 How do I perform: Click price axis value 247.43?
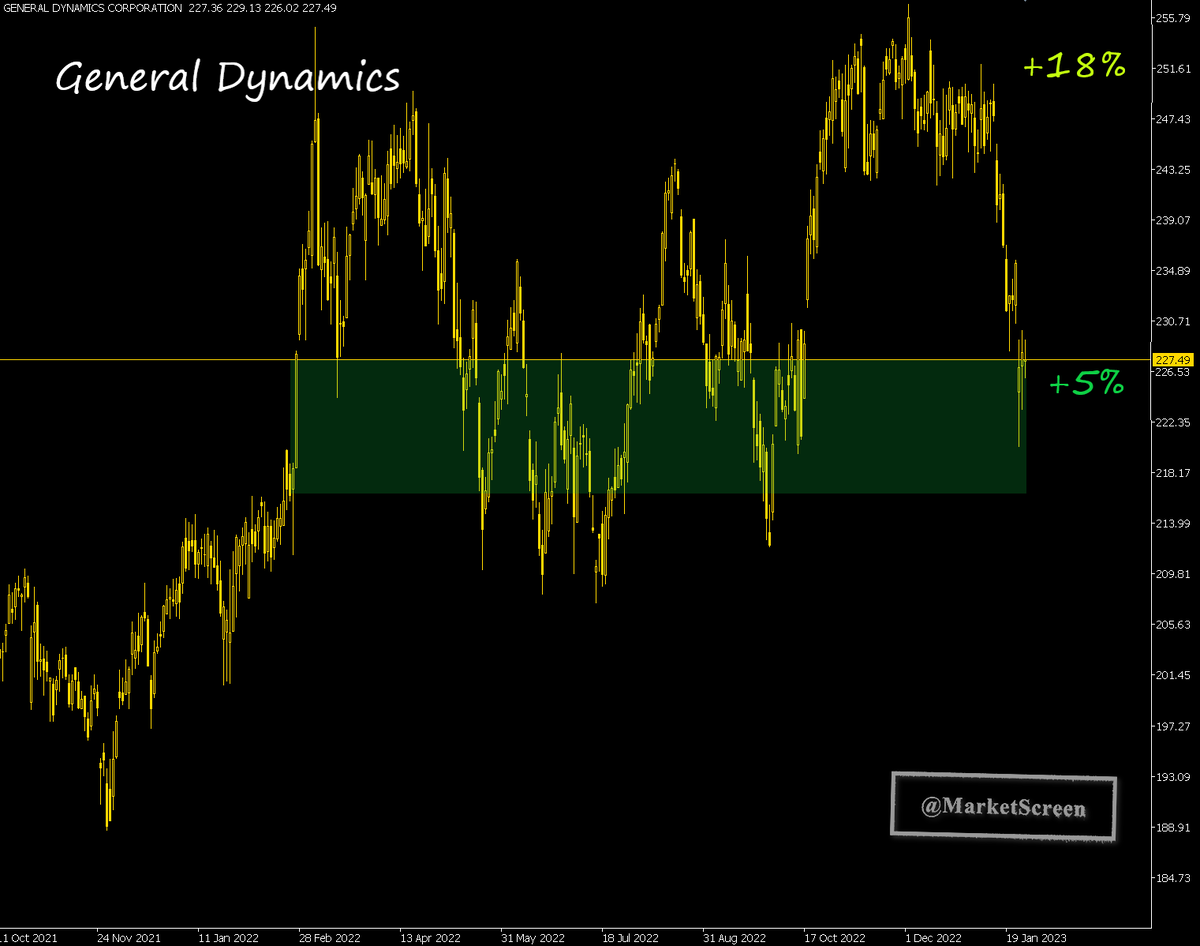(x=1173, y=119)
